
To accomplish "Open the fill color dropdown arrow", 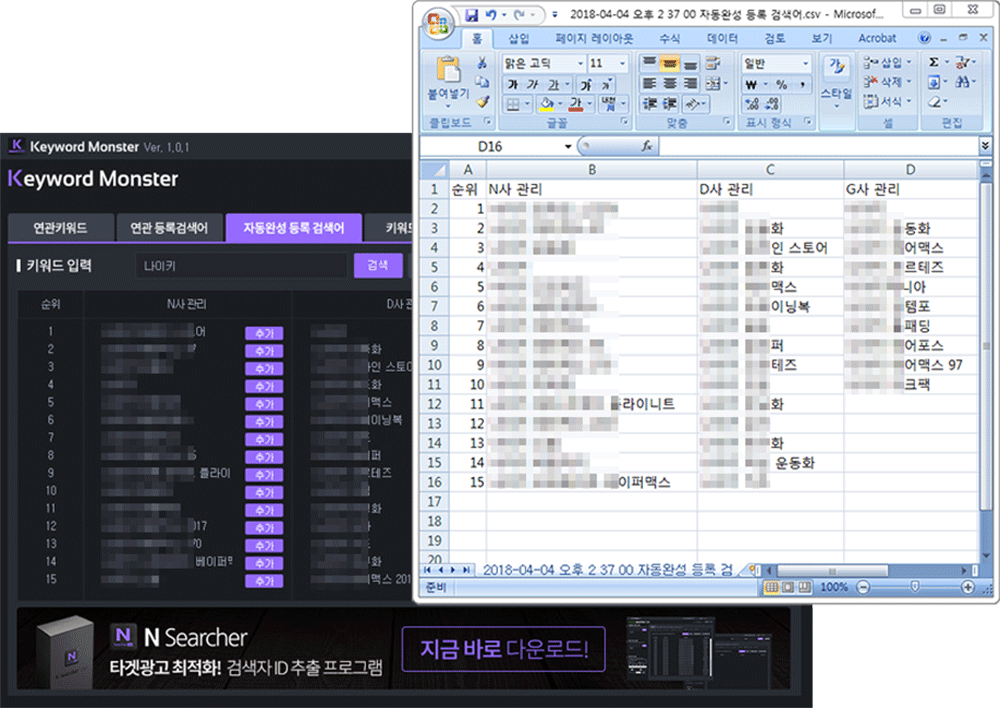I will [560, 103].
